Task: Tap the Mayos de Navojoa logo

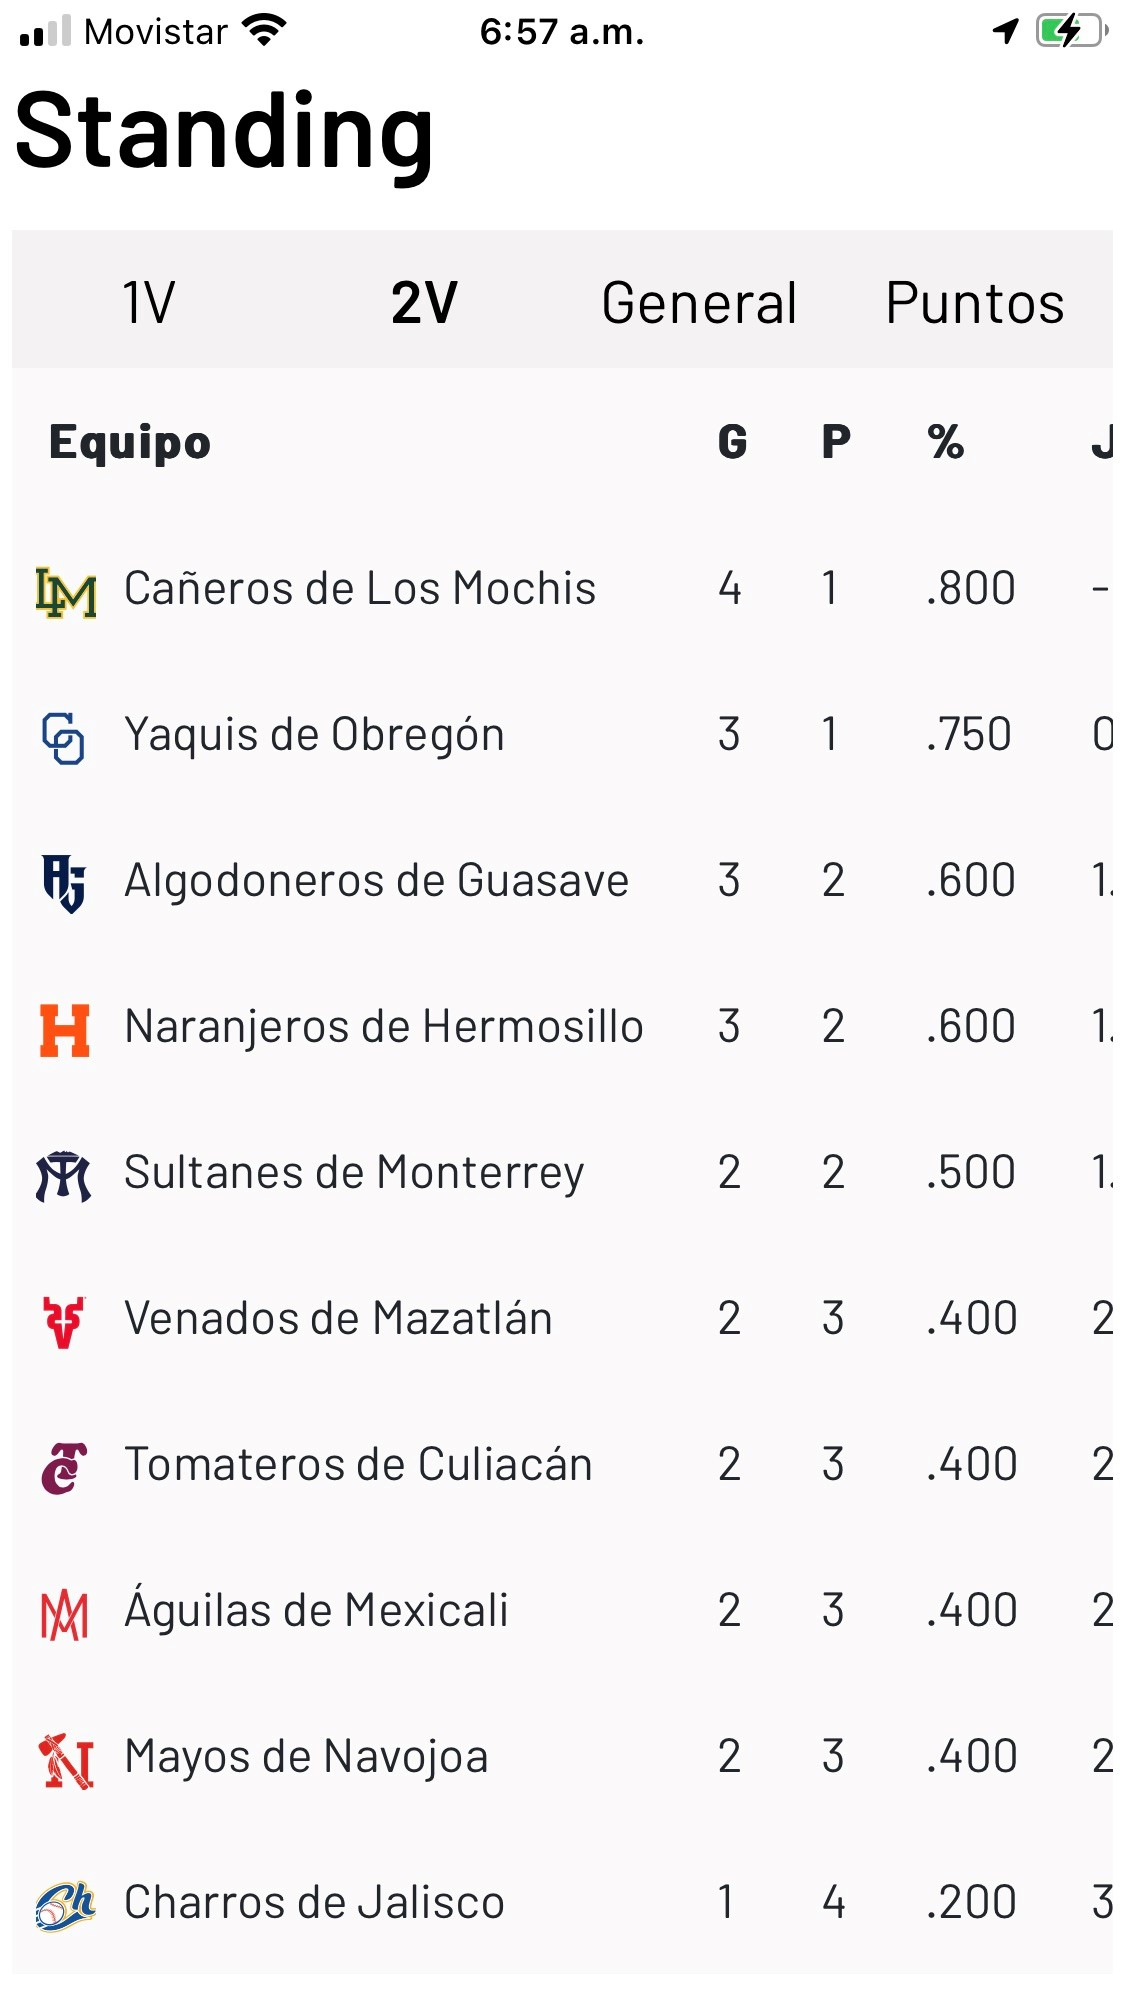Action: 65,1761
